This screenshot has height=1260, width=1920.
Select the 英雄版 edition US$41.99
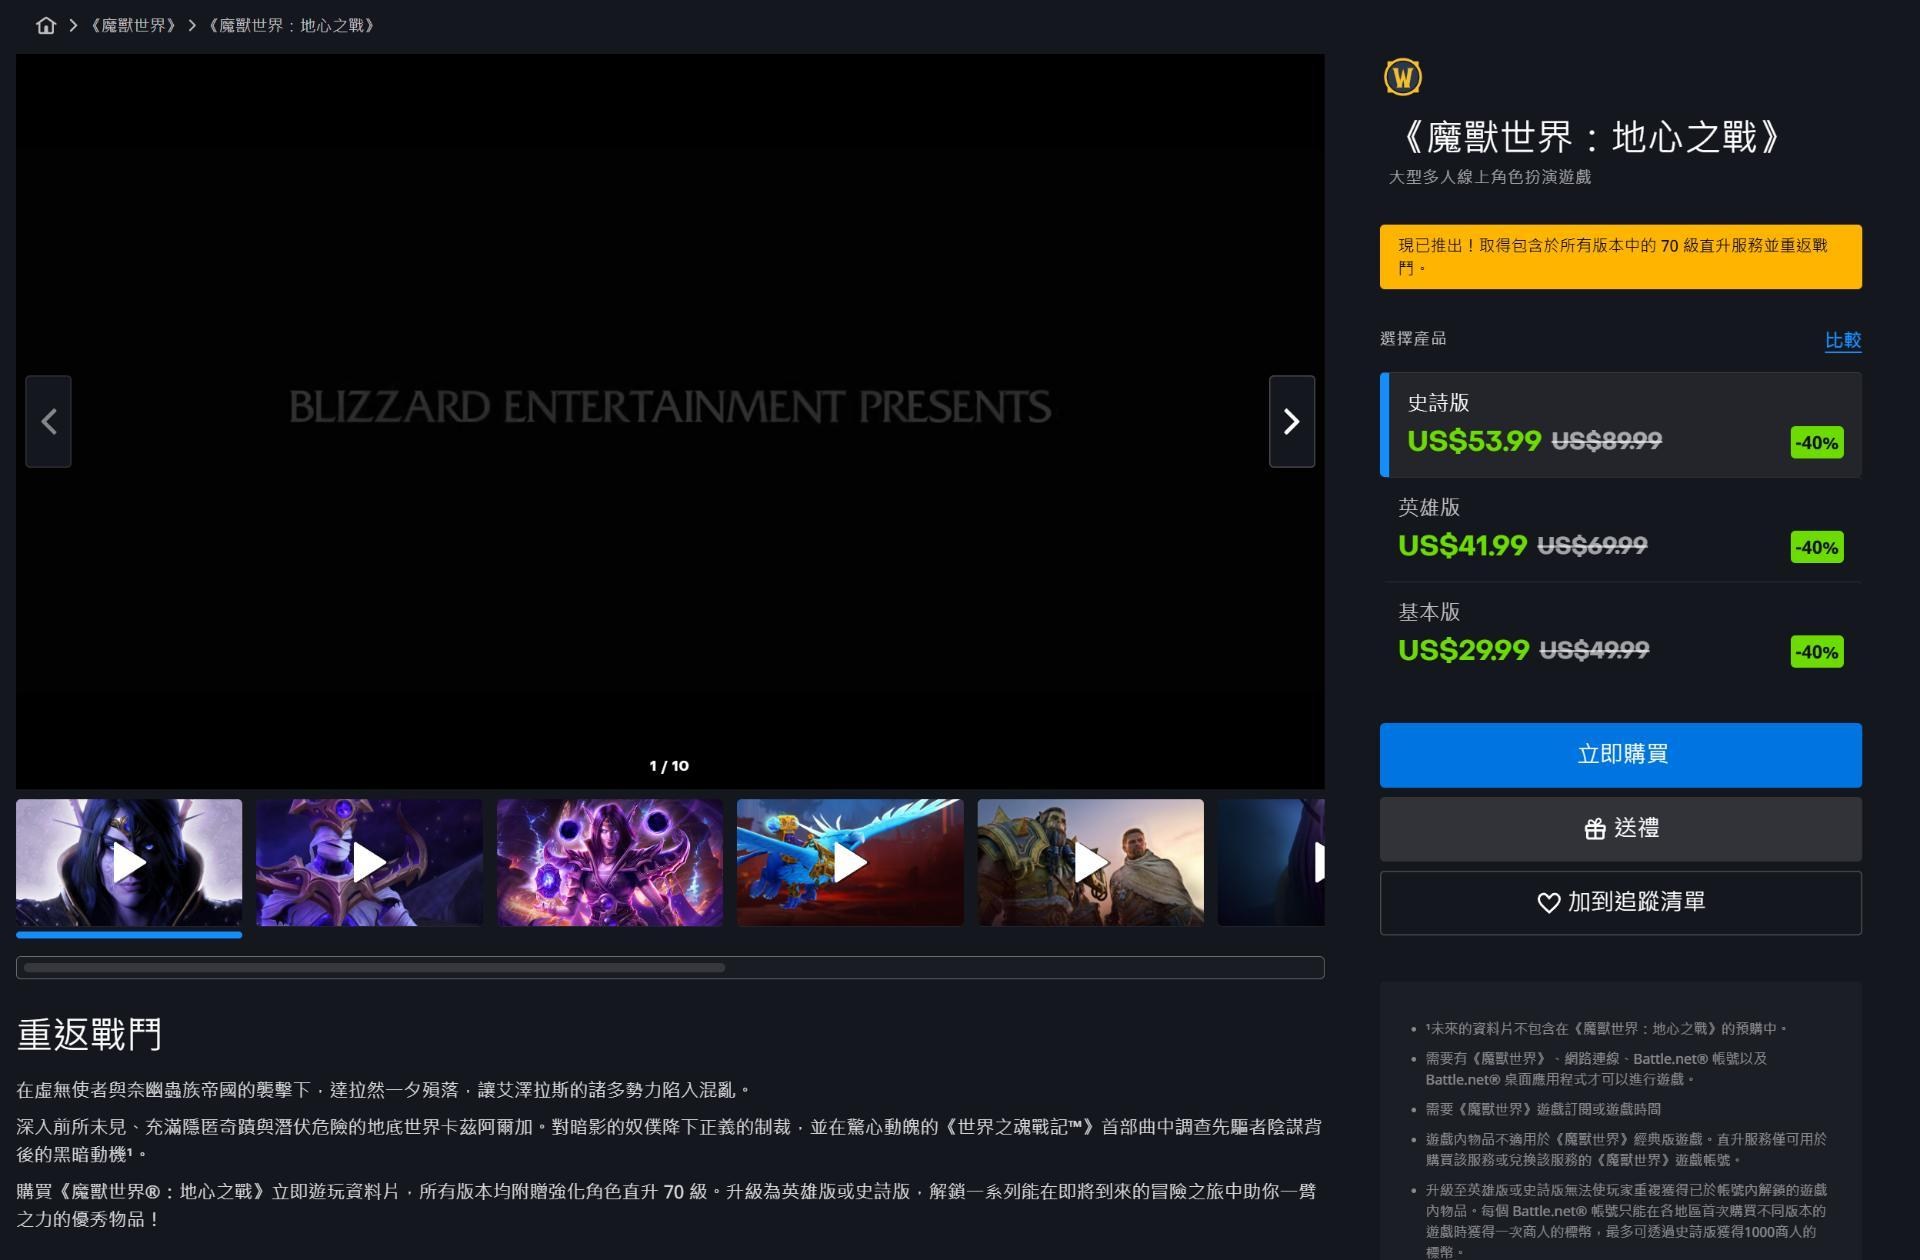[x=1620, y=529]
